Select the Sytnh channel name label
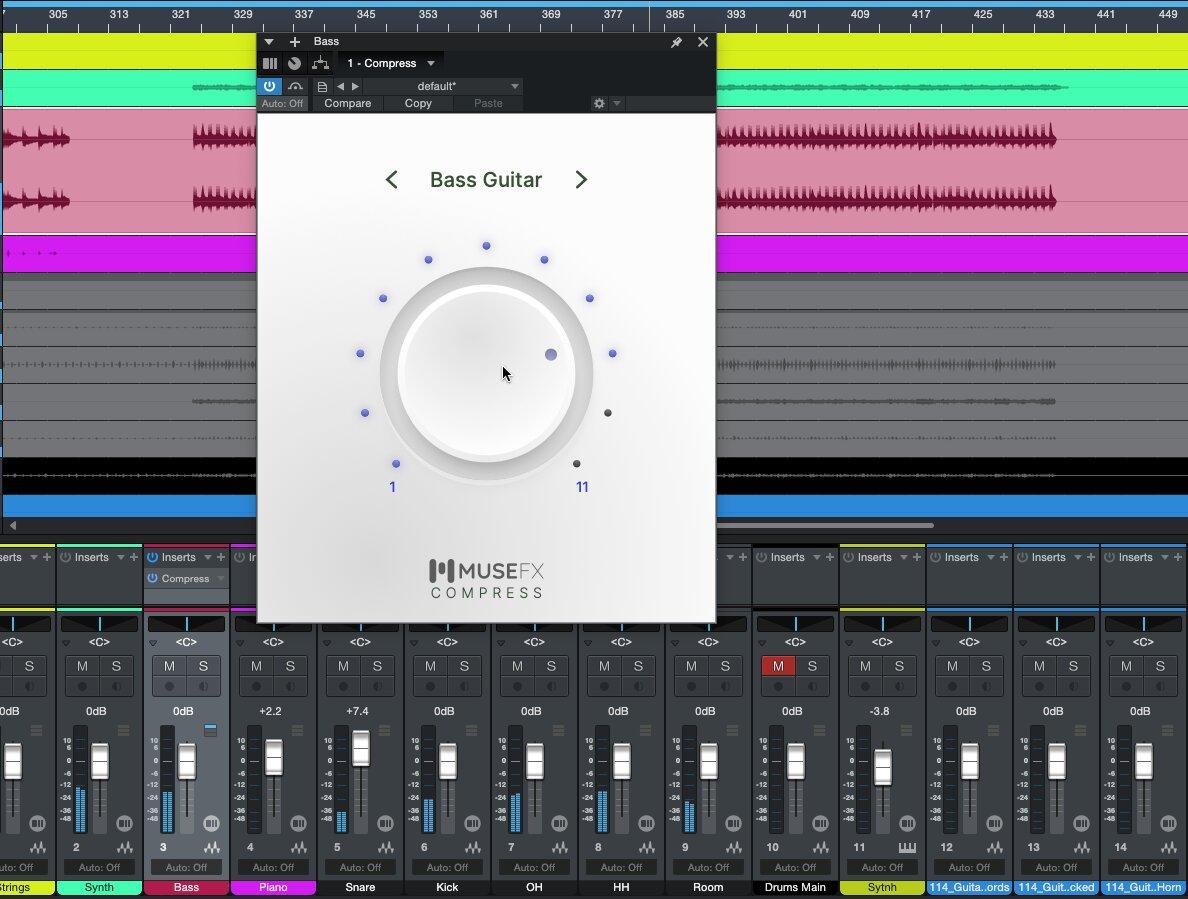This screenshot has height=899, width=1188. tap(882, 888)
